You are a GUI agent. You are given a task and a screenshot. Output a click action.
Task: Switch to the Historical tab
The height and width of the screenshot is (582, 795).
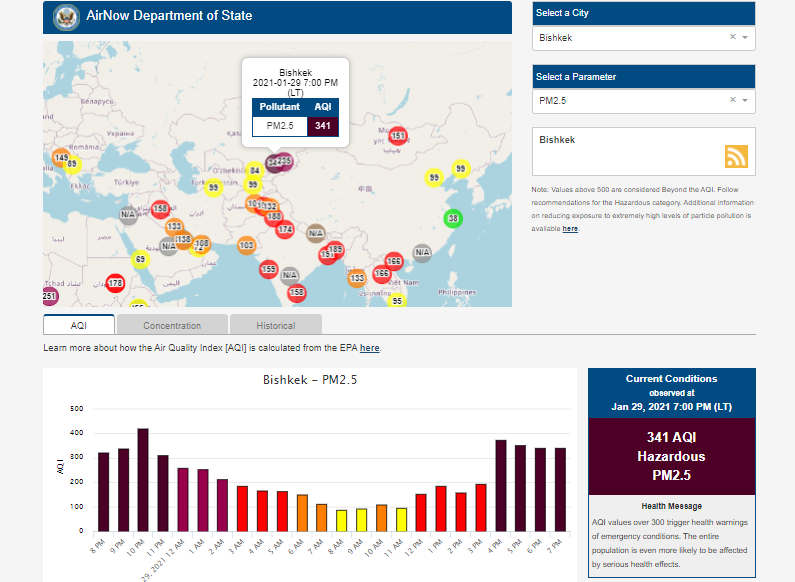[275, 325]
